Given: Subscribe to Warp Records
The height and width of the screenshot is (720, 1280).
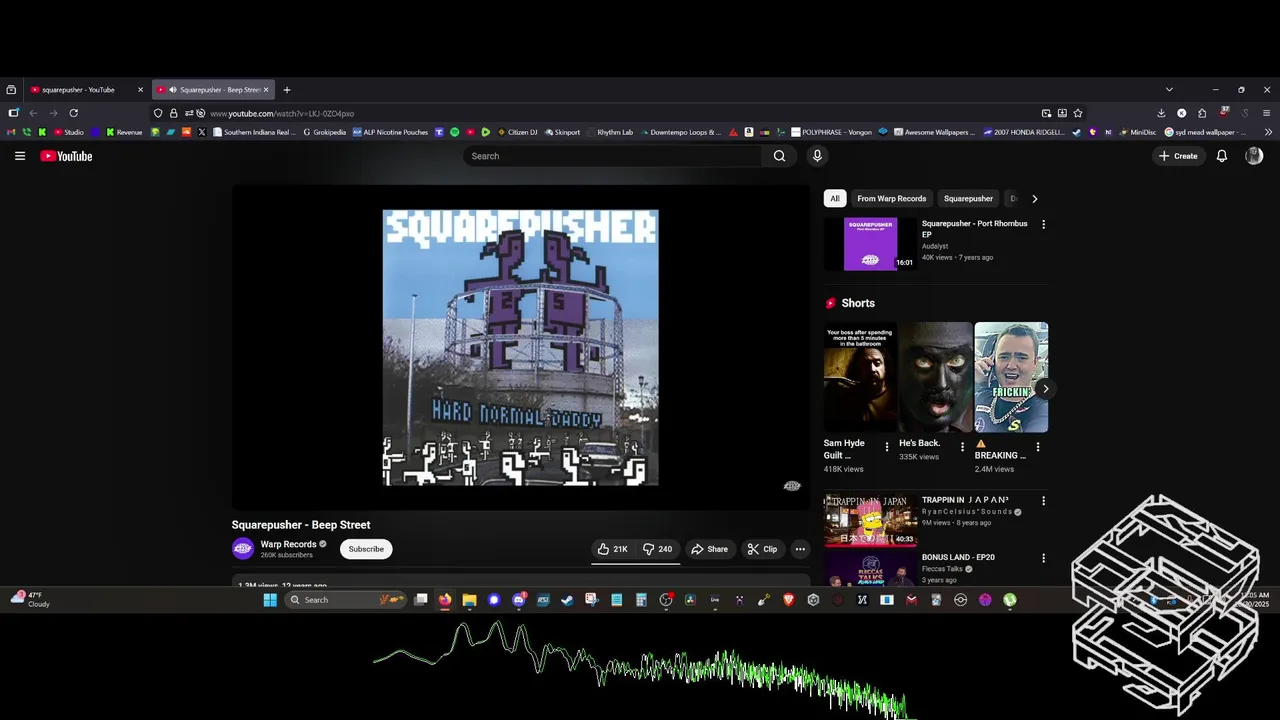Looking at the screenshot, I should [x=366, y=549].
